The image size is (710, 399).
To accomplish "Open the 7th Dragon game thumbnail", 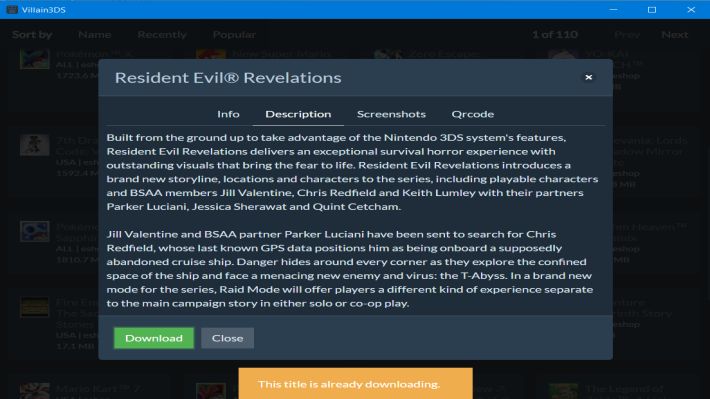I will pyautogui.click(x=35, y=145).
